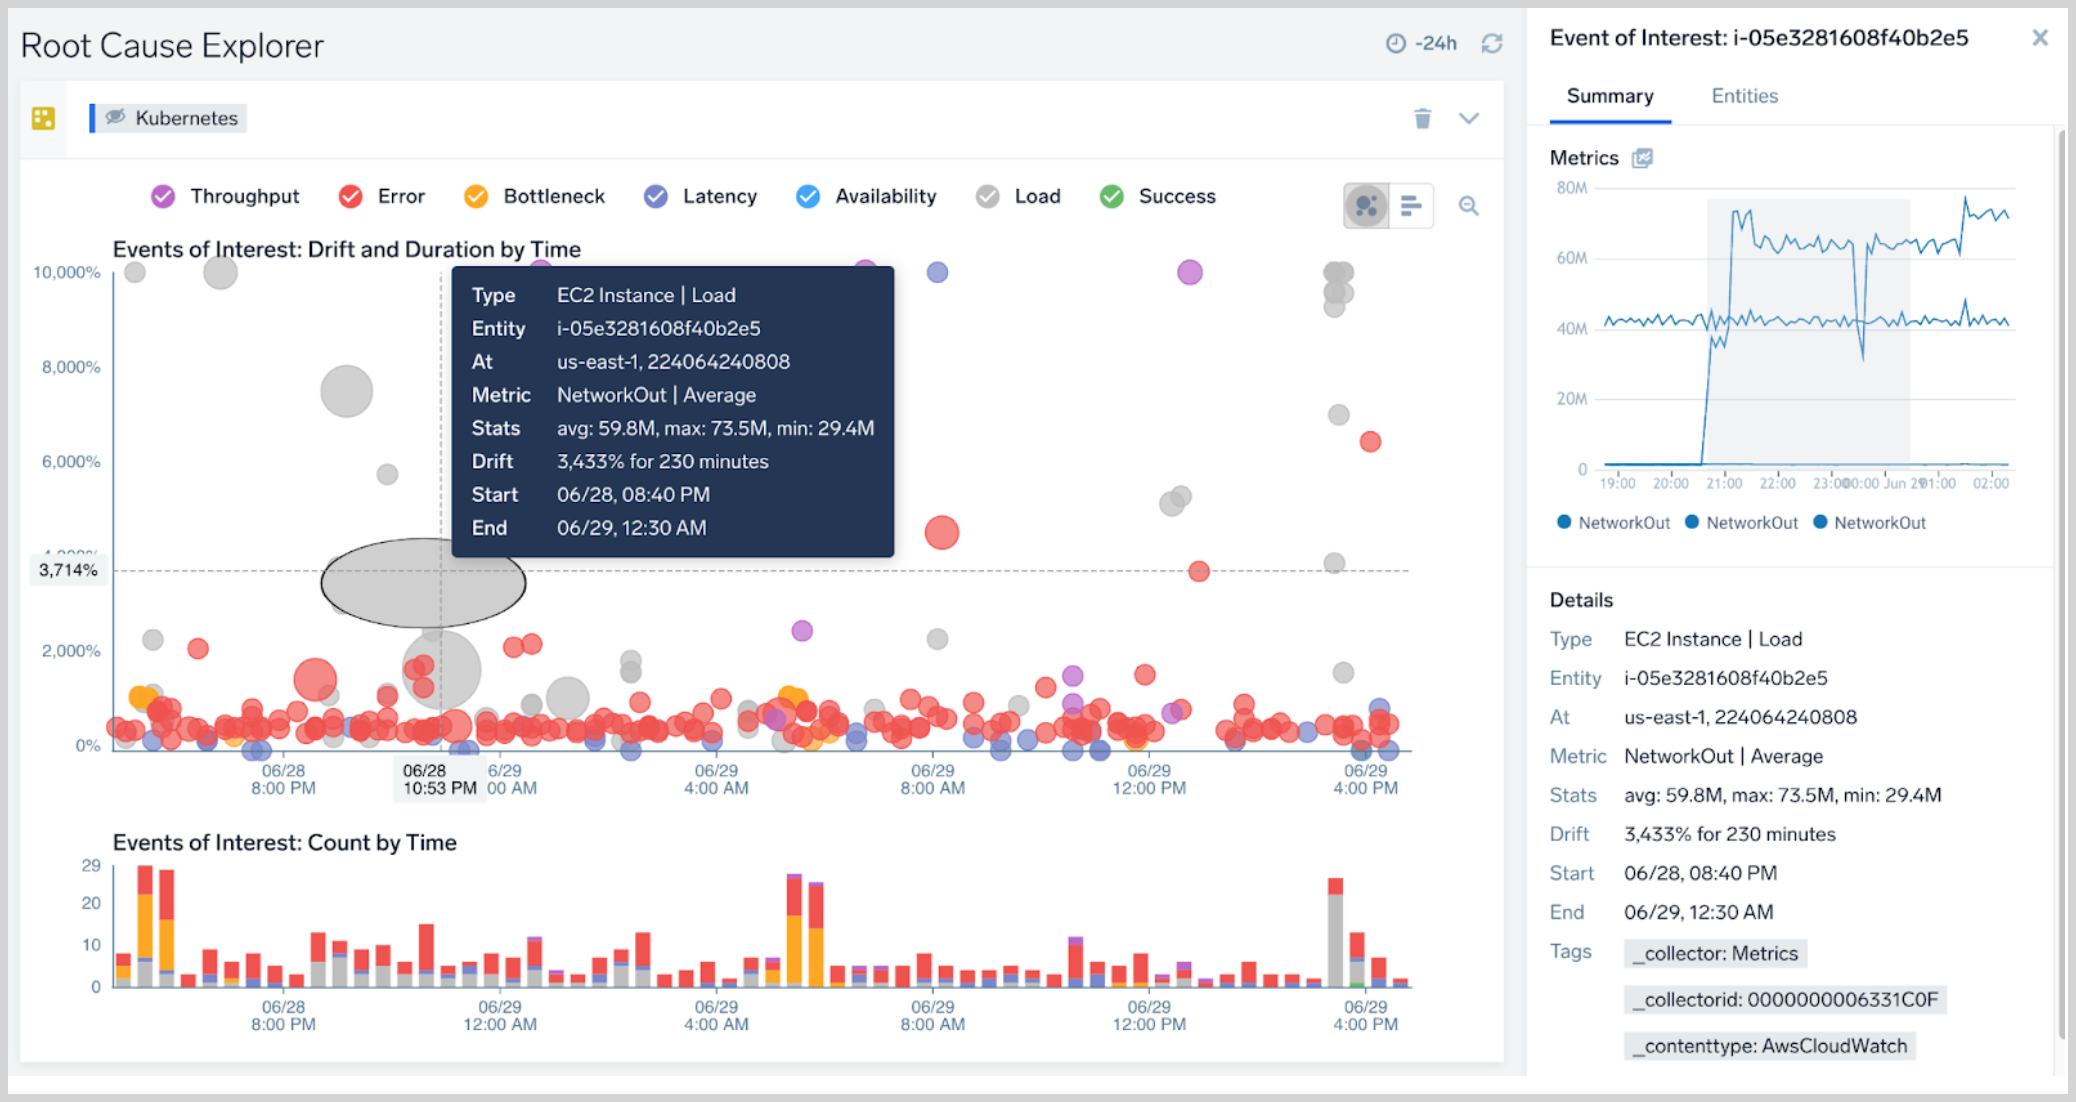Screen dimensions: 2076x1102
Task: Switch to bubble chart view
Action: coord(1366,206)
